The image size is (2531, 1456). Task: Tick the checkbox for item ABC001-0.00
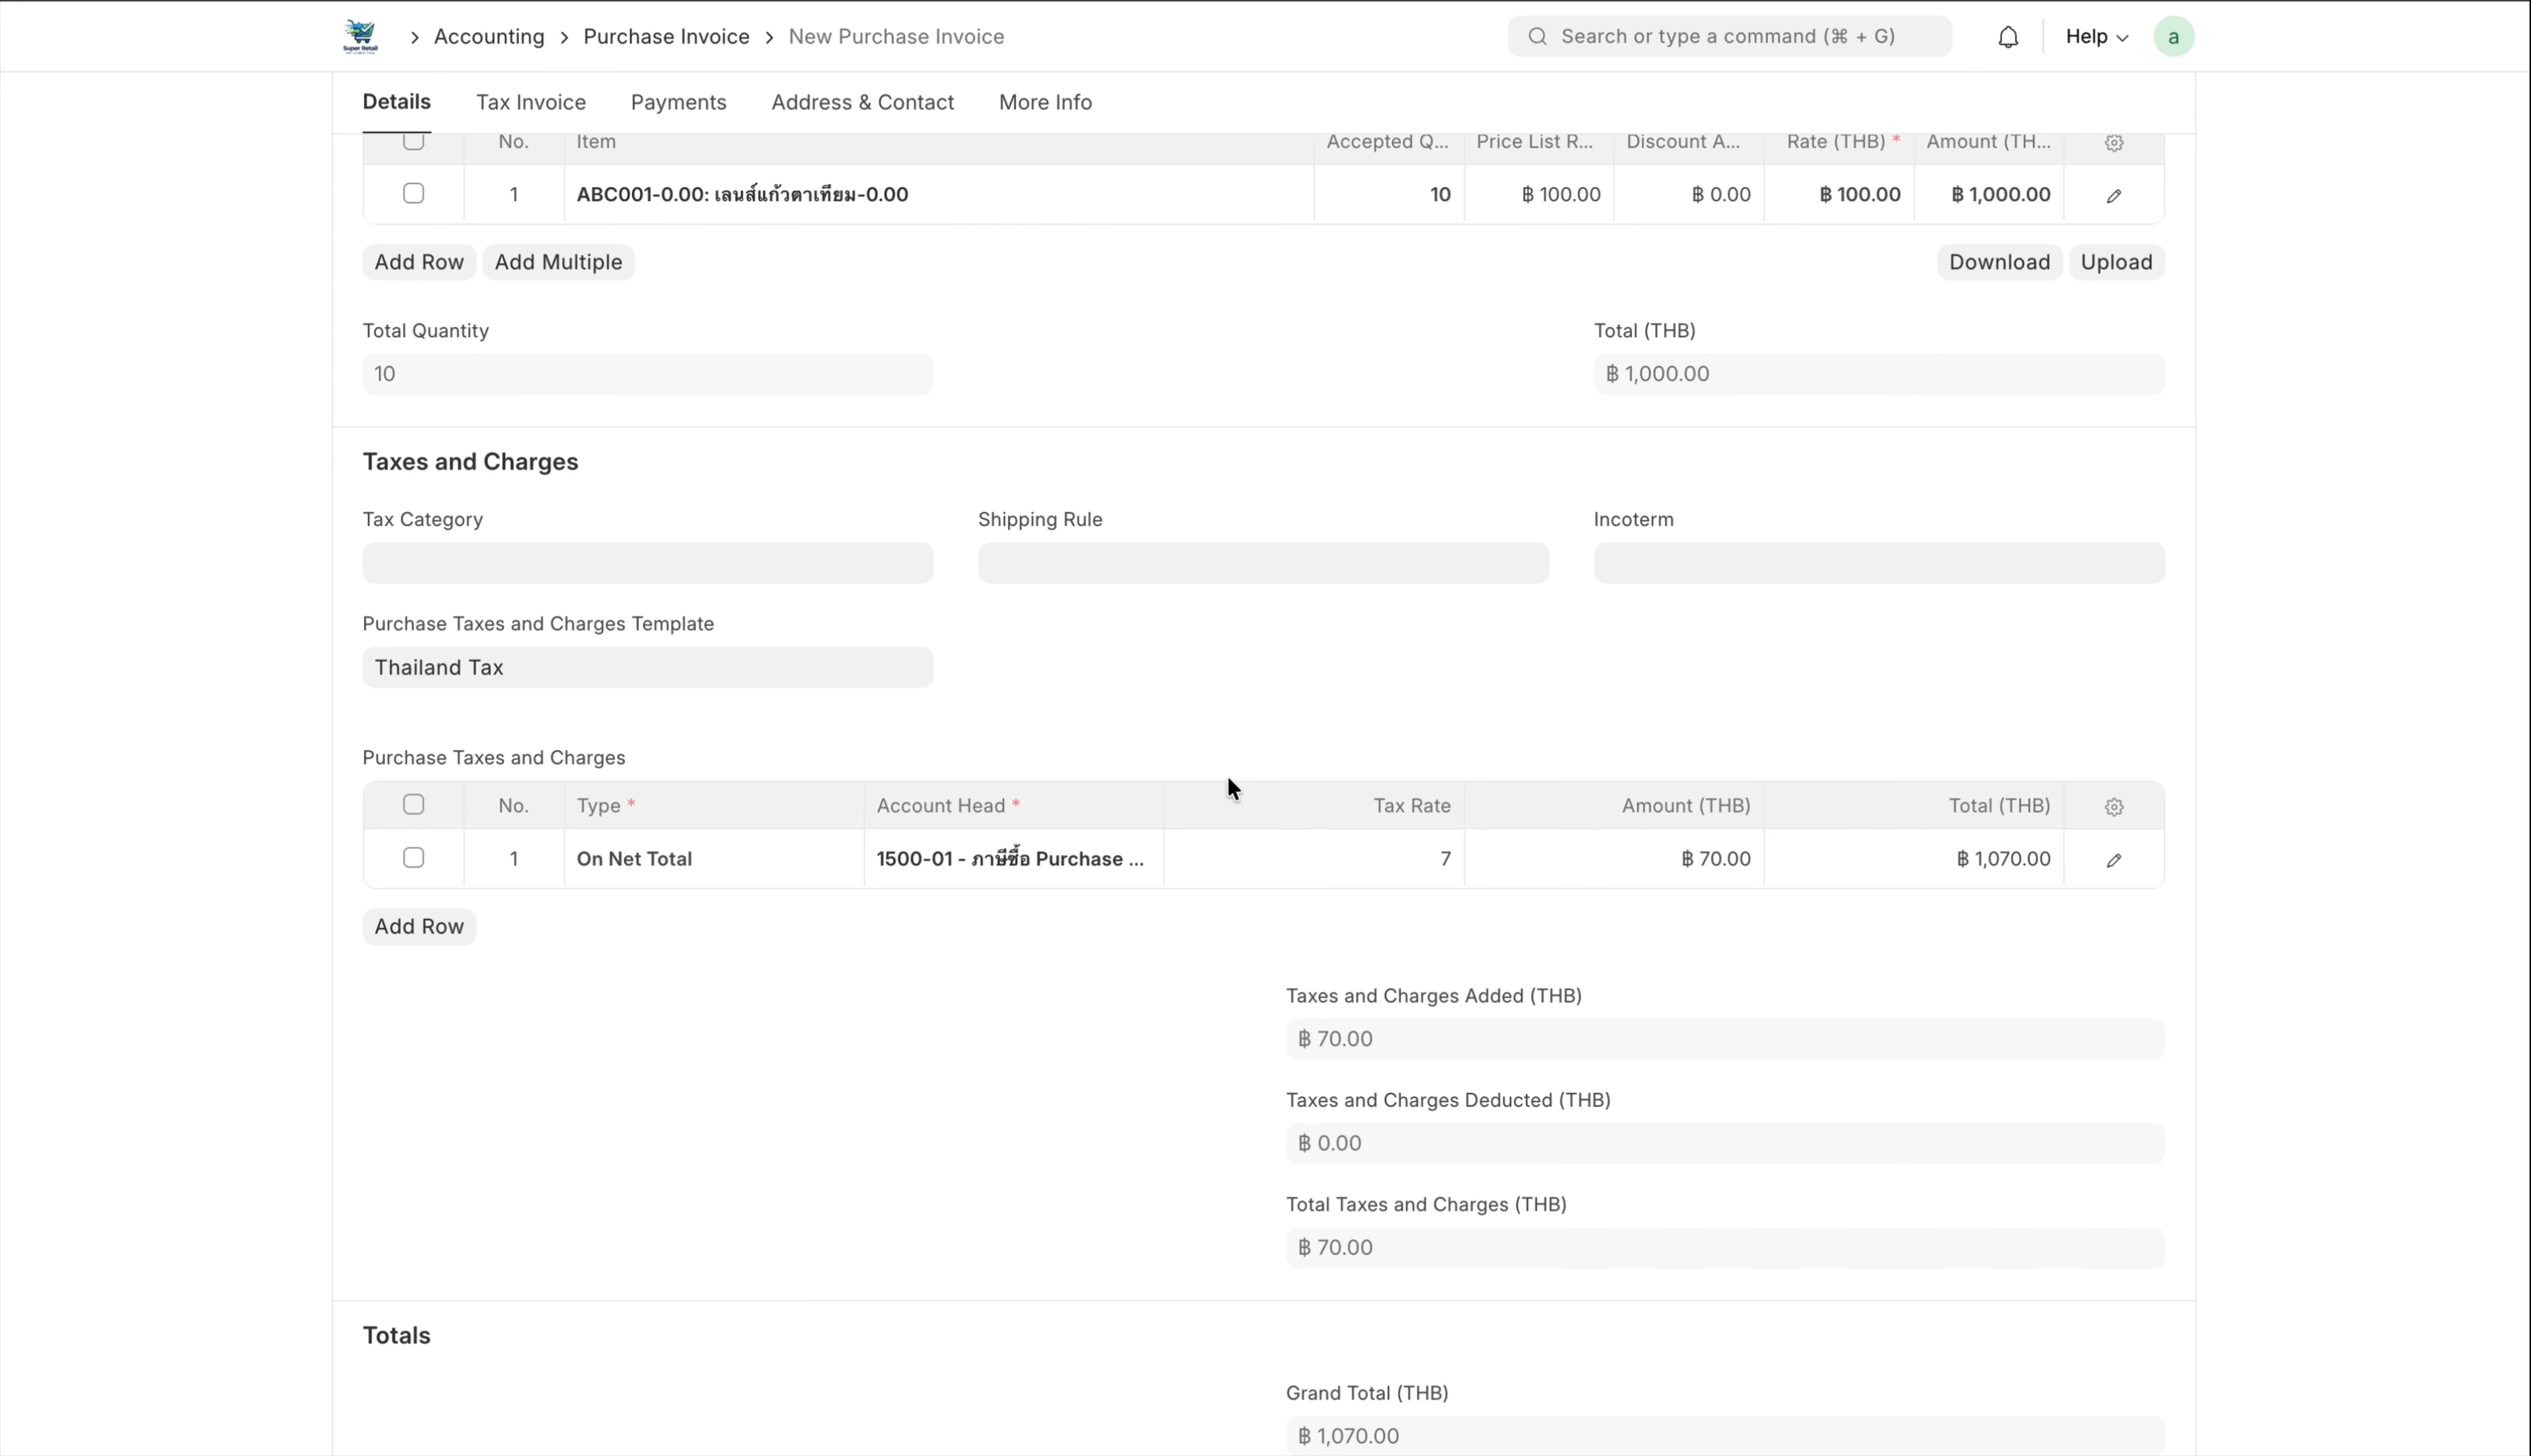tap(413, 193)
